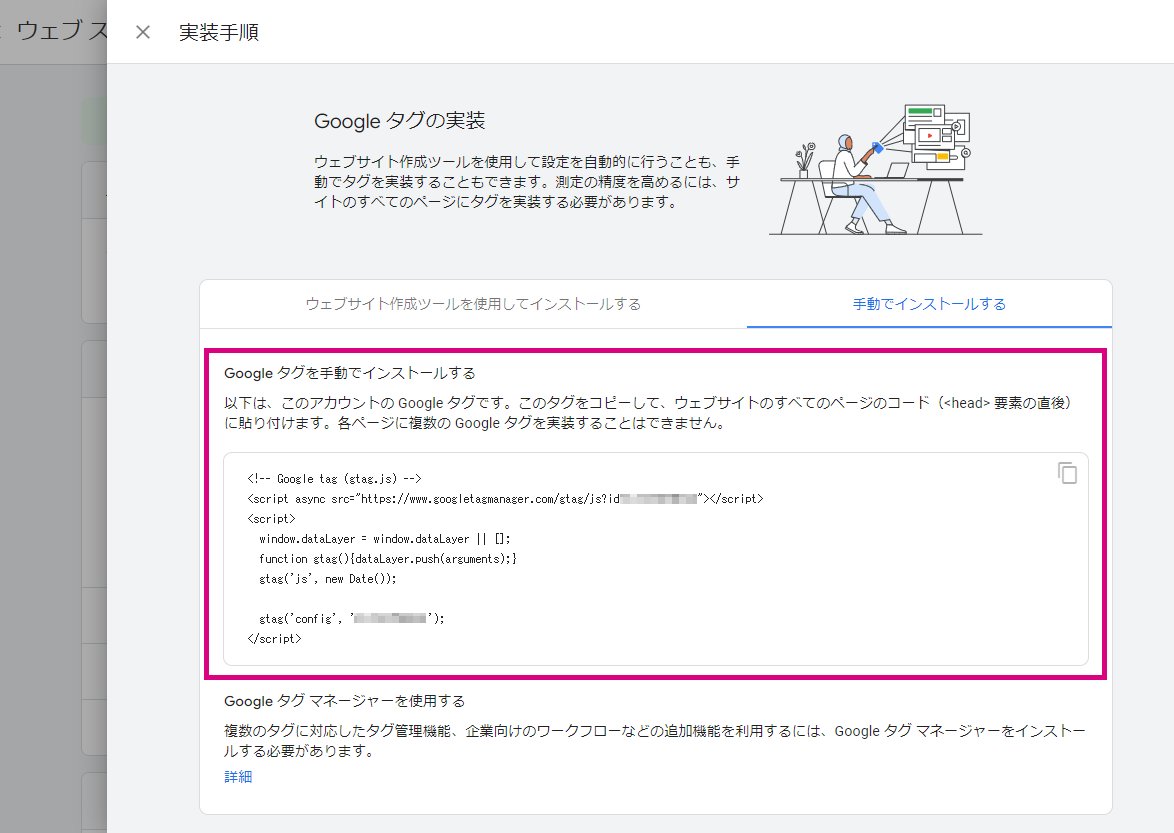Click the Google タグの実装 heading
Image resolution: width=1174 pixels, height=833 pixels.
click(x=399, y=121)
